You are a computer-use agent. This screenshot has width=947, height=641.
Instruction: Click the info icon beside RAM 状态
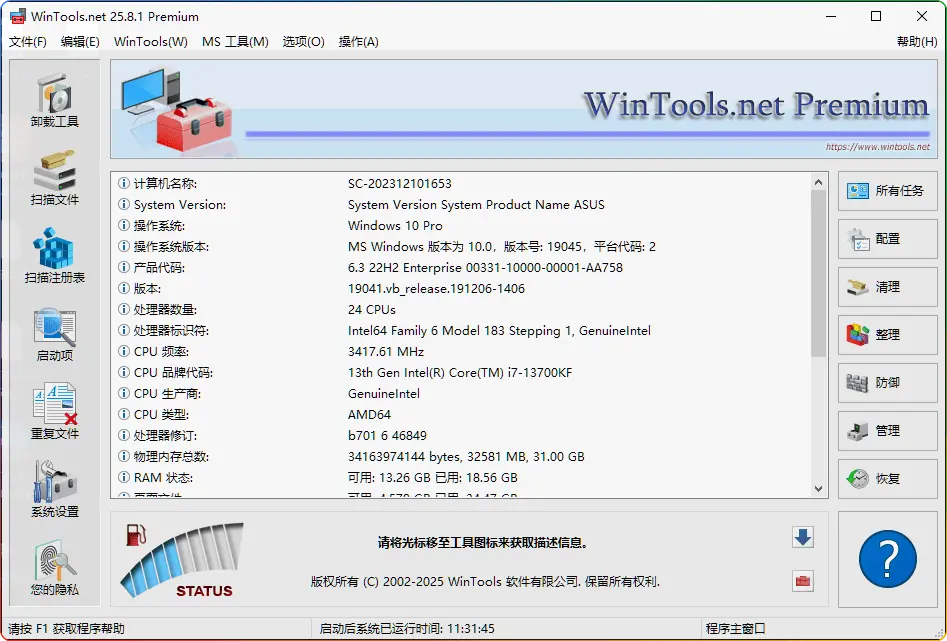coord(124,477)
